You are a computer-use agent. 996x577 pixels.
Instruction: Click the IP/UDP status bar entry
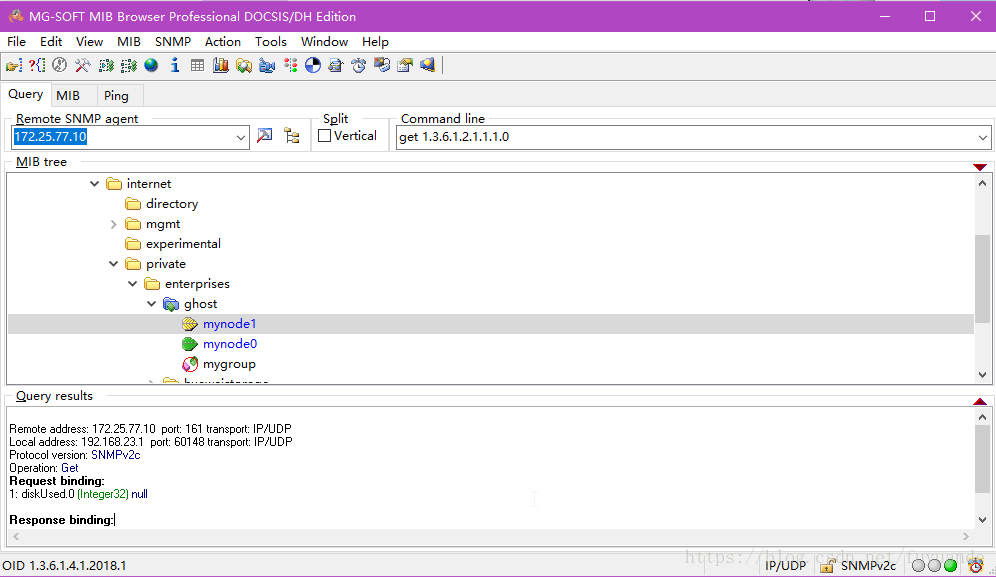[x=785, y=566]
